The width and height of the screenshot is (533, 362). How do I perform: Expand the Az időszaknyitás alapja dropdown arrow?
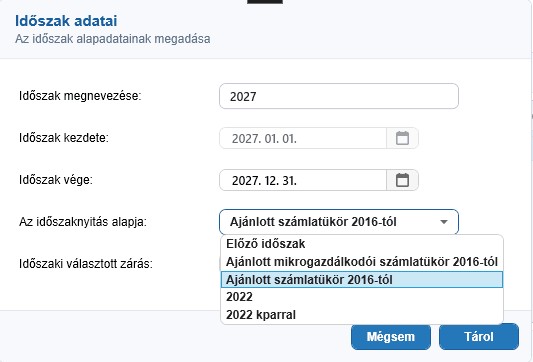[x=444, y=222]
